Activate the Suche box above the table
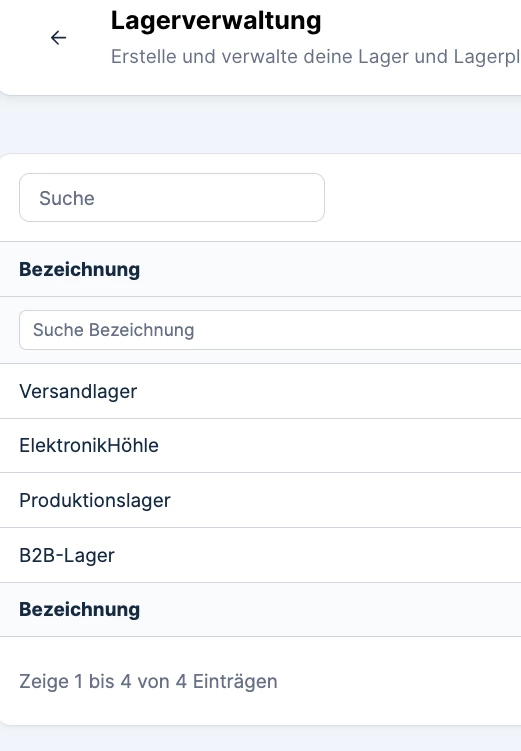The image size is (521, 751). pyautogui.click(x=172, y=198)
